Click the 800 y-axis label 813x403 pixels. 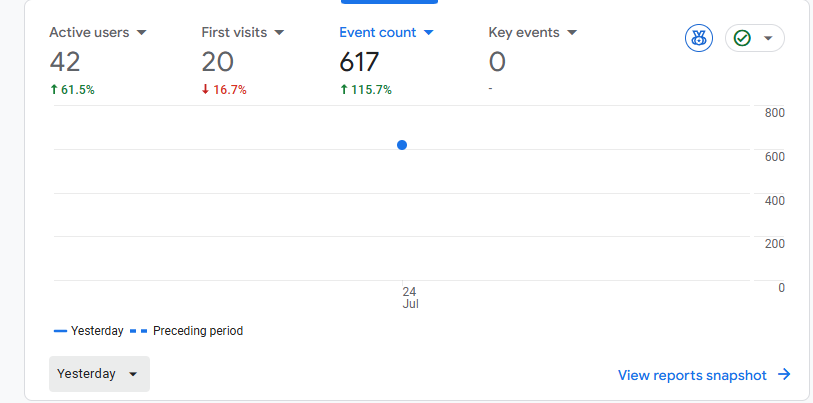(775, 113)
